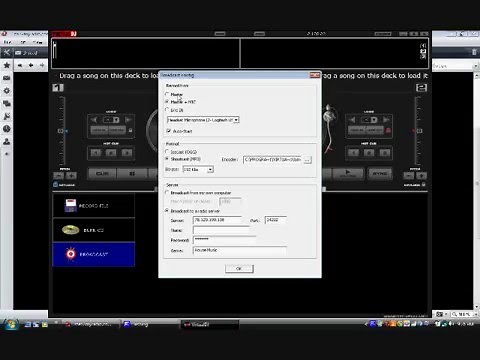Select the Line In radio option
This screenshot has height=360, width=480.
tap(168, 110)
